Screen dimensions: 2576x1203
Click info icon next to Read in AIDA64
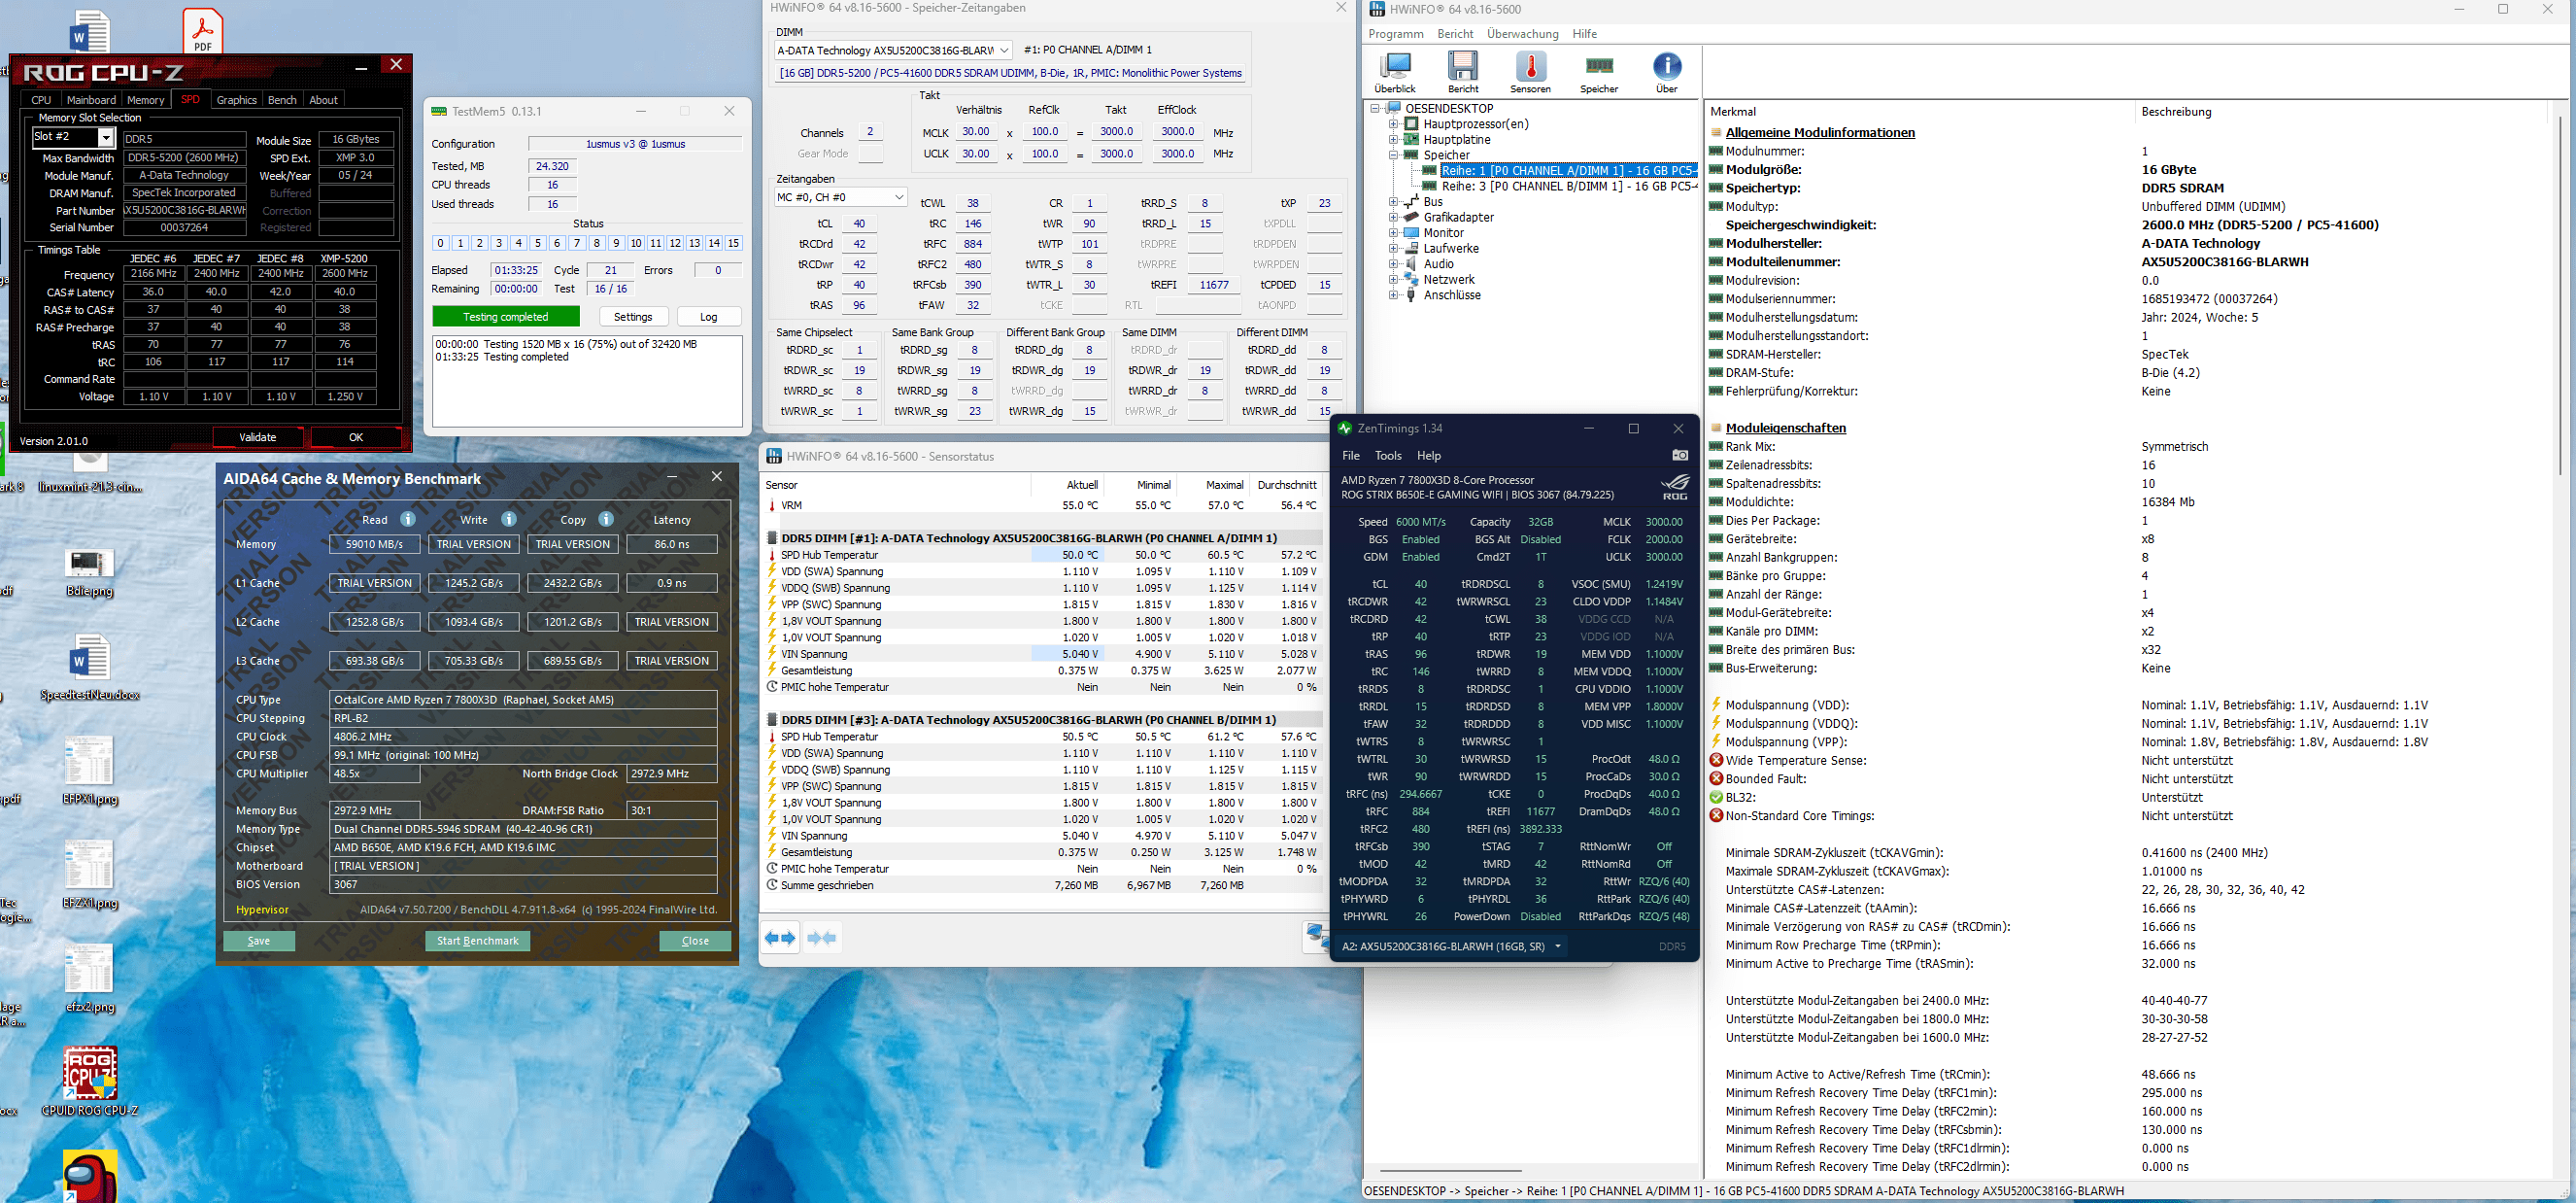pos(408,519)
